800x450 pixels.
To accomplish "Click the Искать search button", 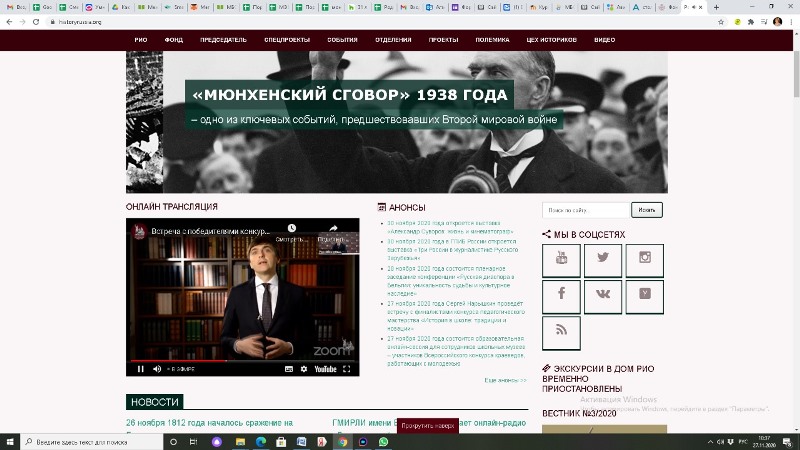I will pos(647,210).
